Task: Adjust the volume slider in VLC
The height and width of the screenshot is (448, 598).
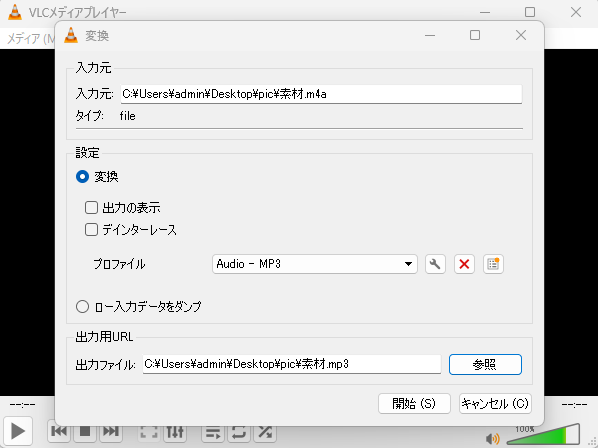Action: click(543, 435)
